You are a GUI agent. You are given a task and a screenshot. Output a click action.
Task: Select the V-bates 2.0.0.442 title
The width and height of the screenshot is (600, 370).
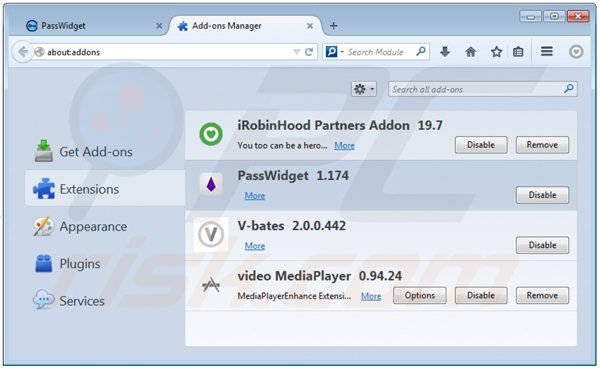click(x=292, y=226)
